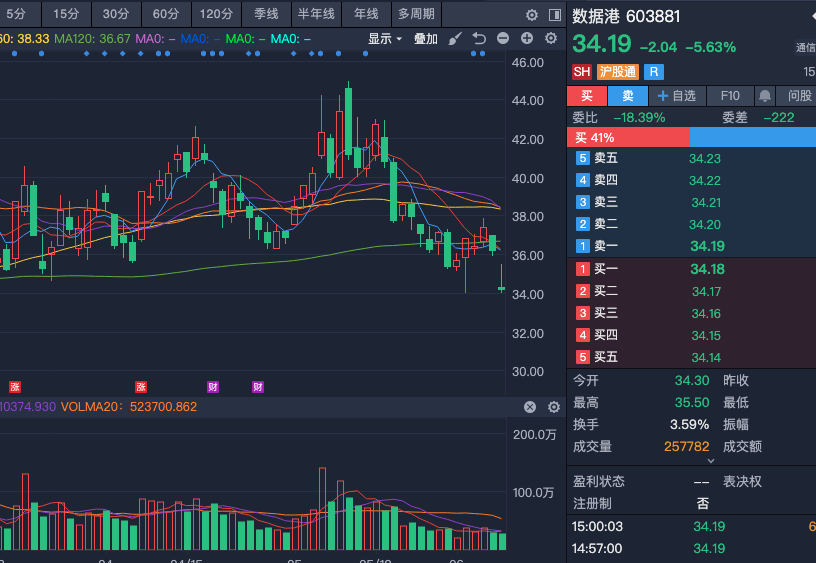
Task: Click the first red 涨 marker
Action: (15, 387)
